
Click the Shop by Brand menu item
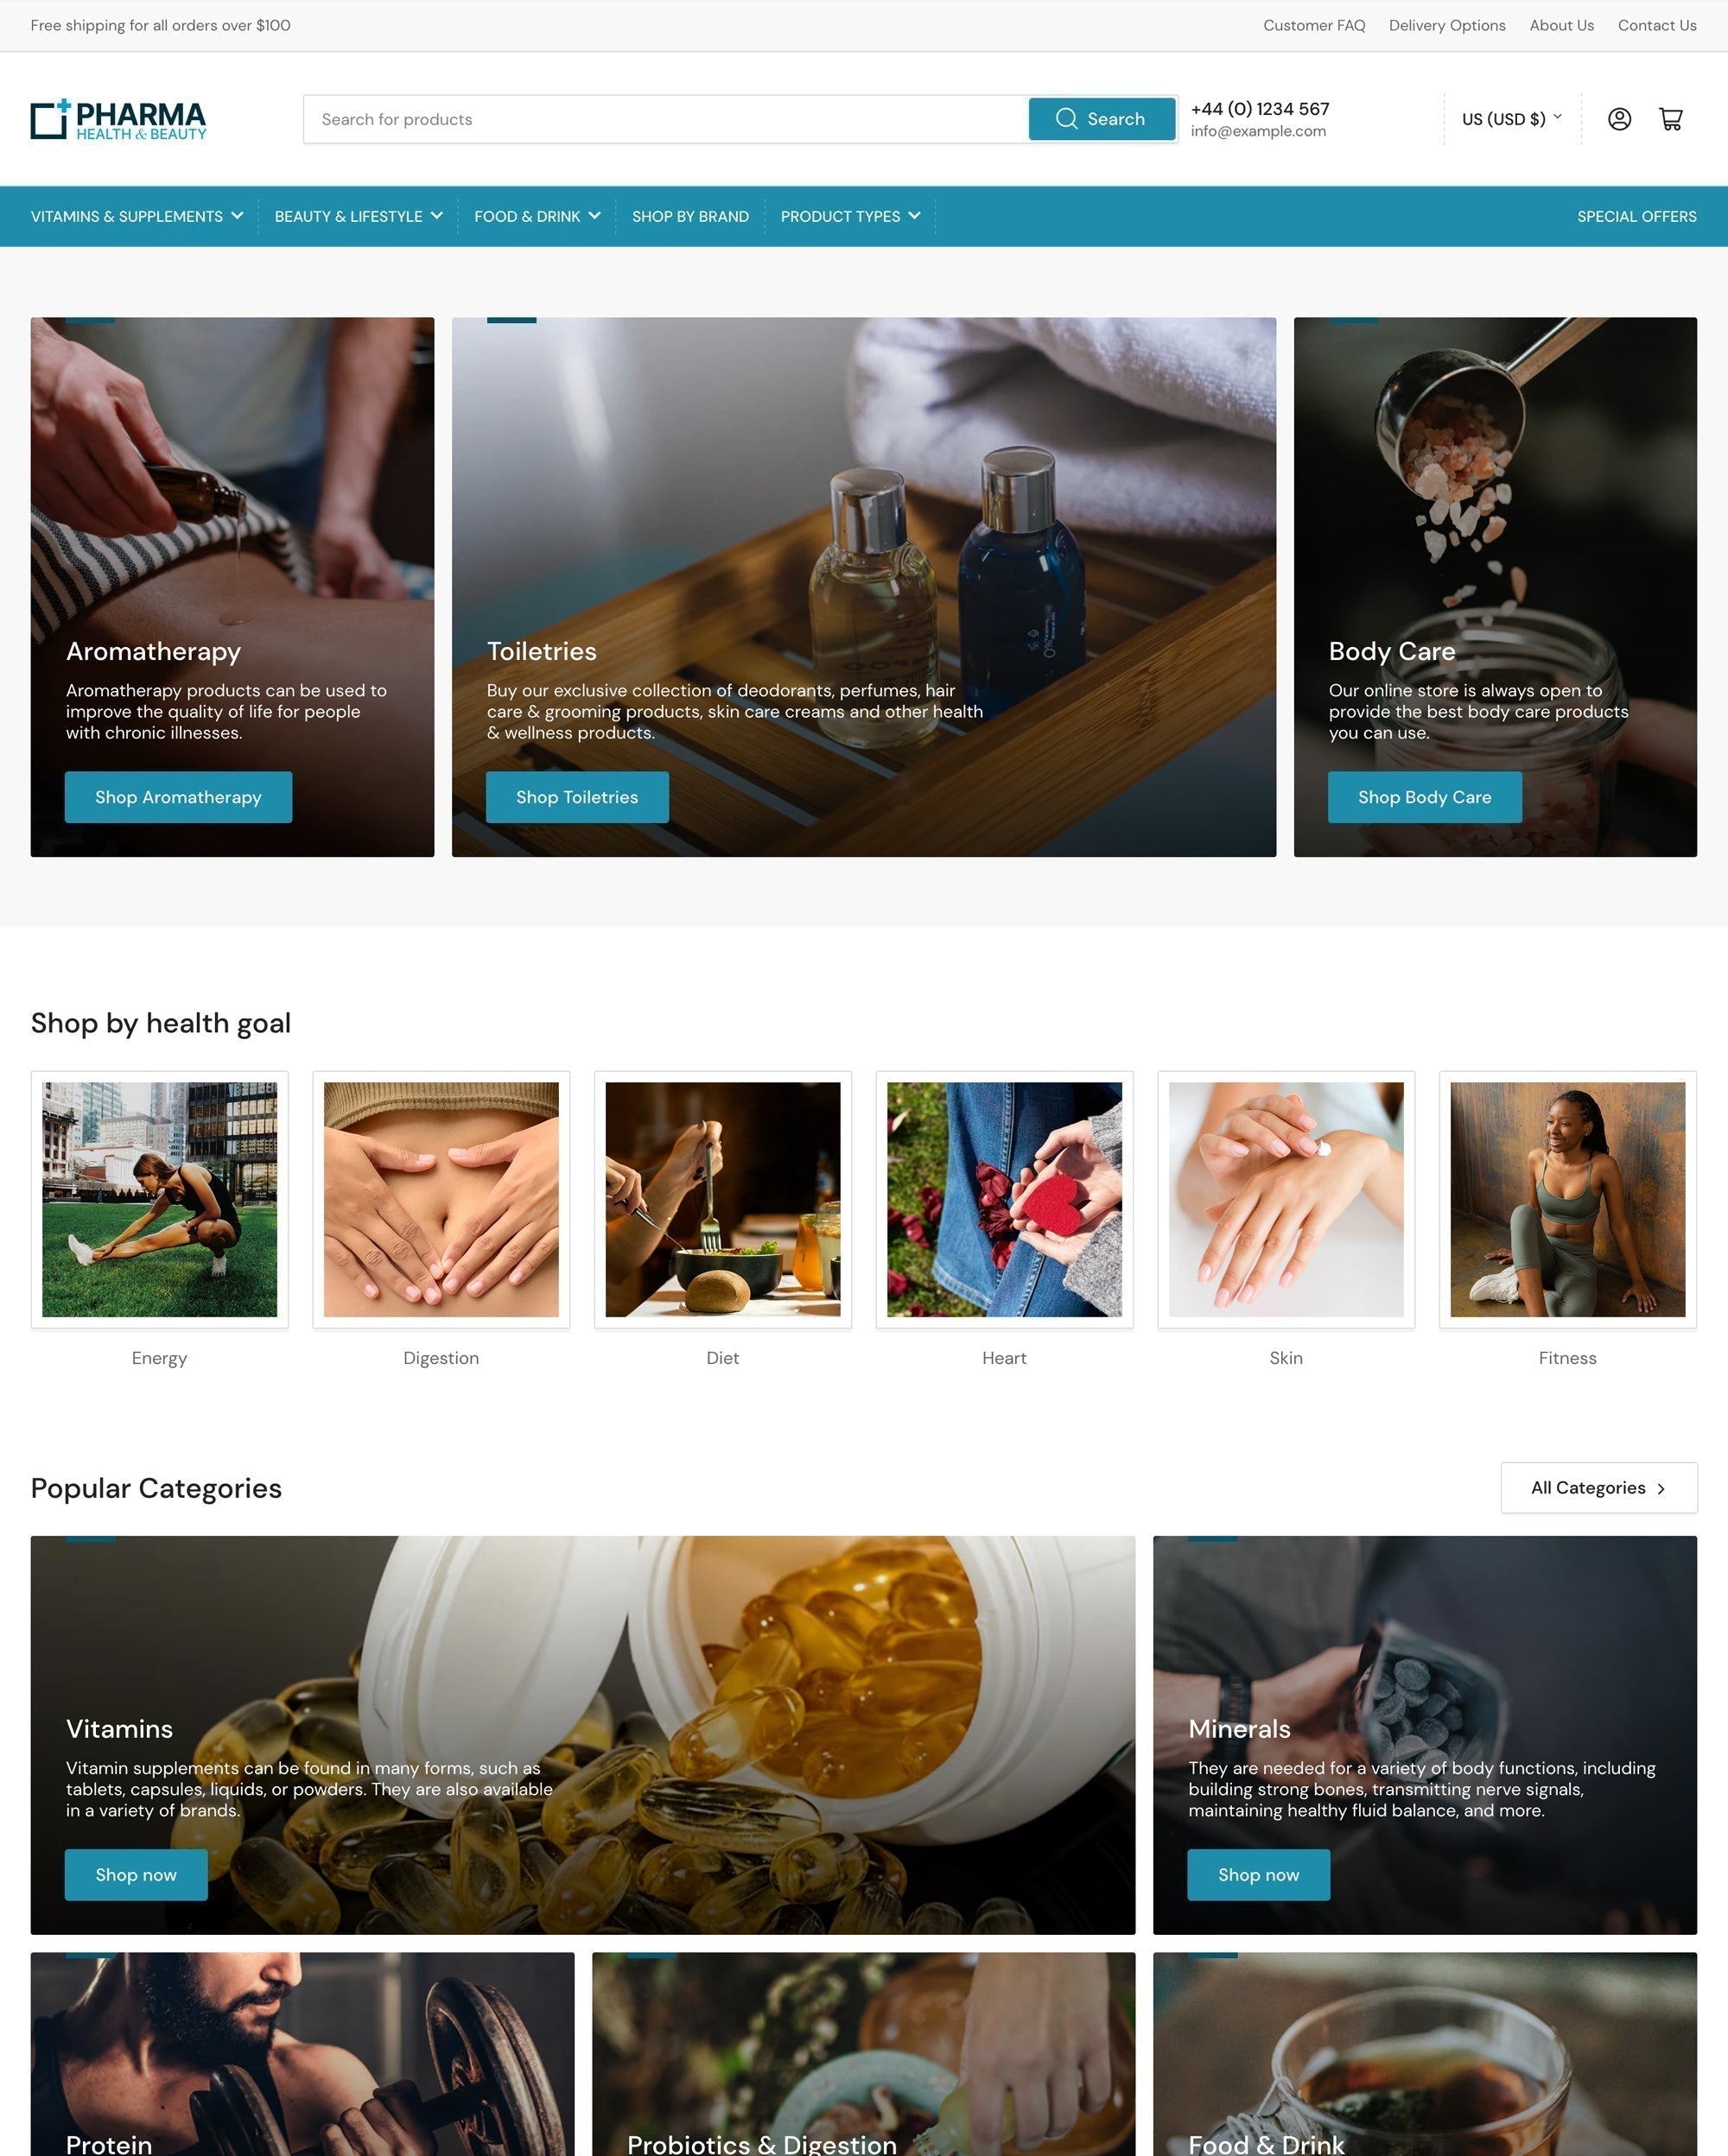pyautogui.click(x=689, y=217)
